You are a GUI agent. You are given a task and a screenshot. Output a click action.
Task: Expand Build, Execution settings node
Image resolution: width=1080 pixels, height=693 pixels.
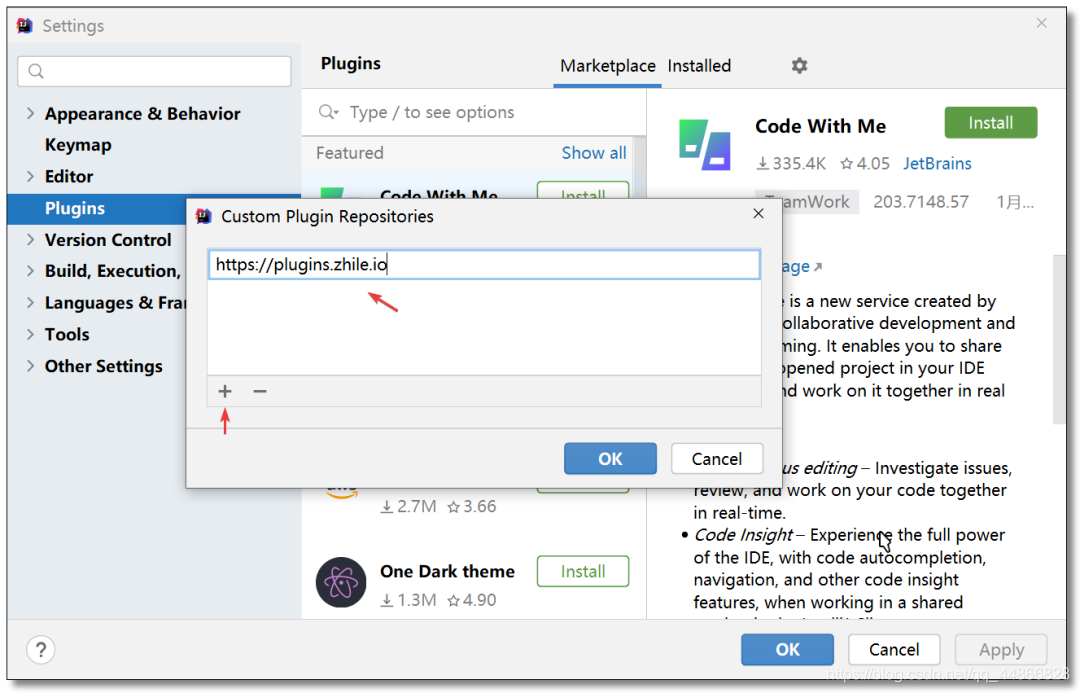[x=30, y=271]
